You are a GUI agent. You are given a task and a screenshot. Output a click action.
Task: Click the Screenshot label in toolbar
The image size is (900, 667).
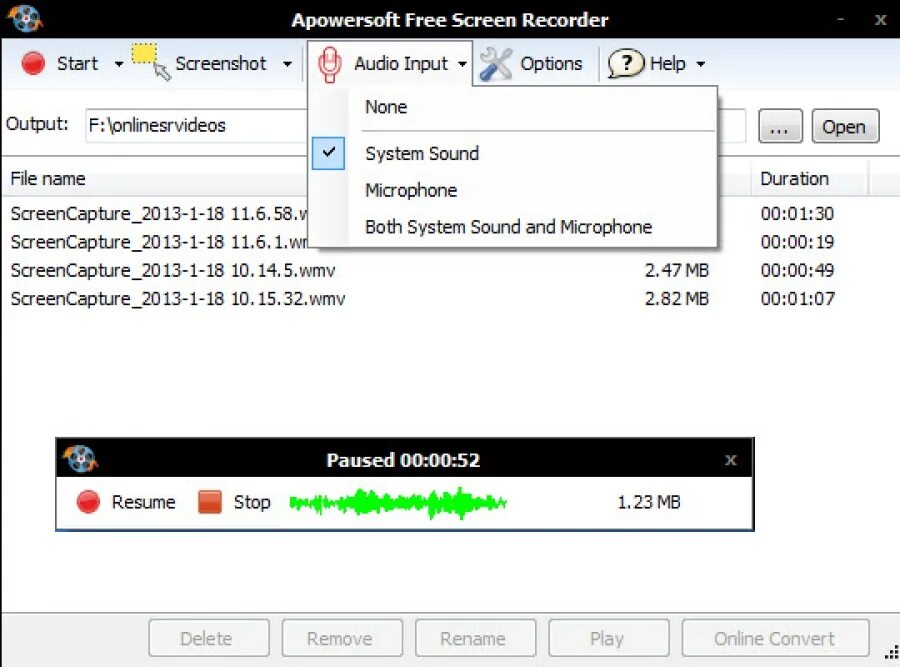point(221,63)
